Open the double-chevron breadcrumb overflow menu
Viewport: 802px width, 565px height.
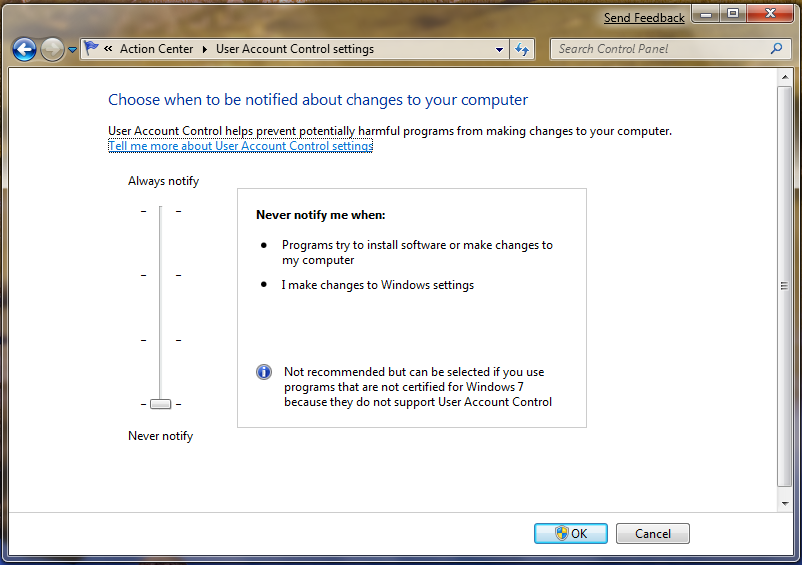click(x=108, y=49)
